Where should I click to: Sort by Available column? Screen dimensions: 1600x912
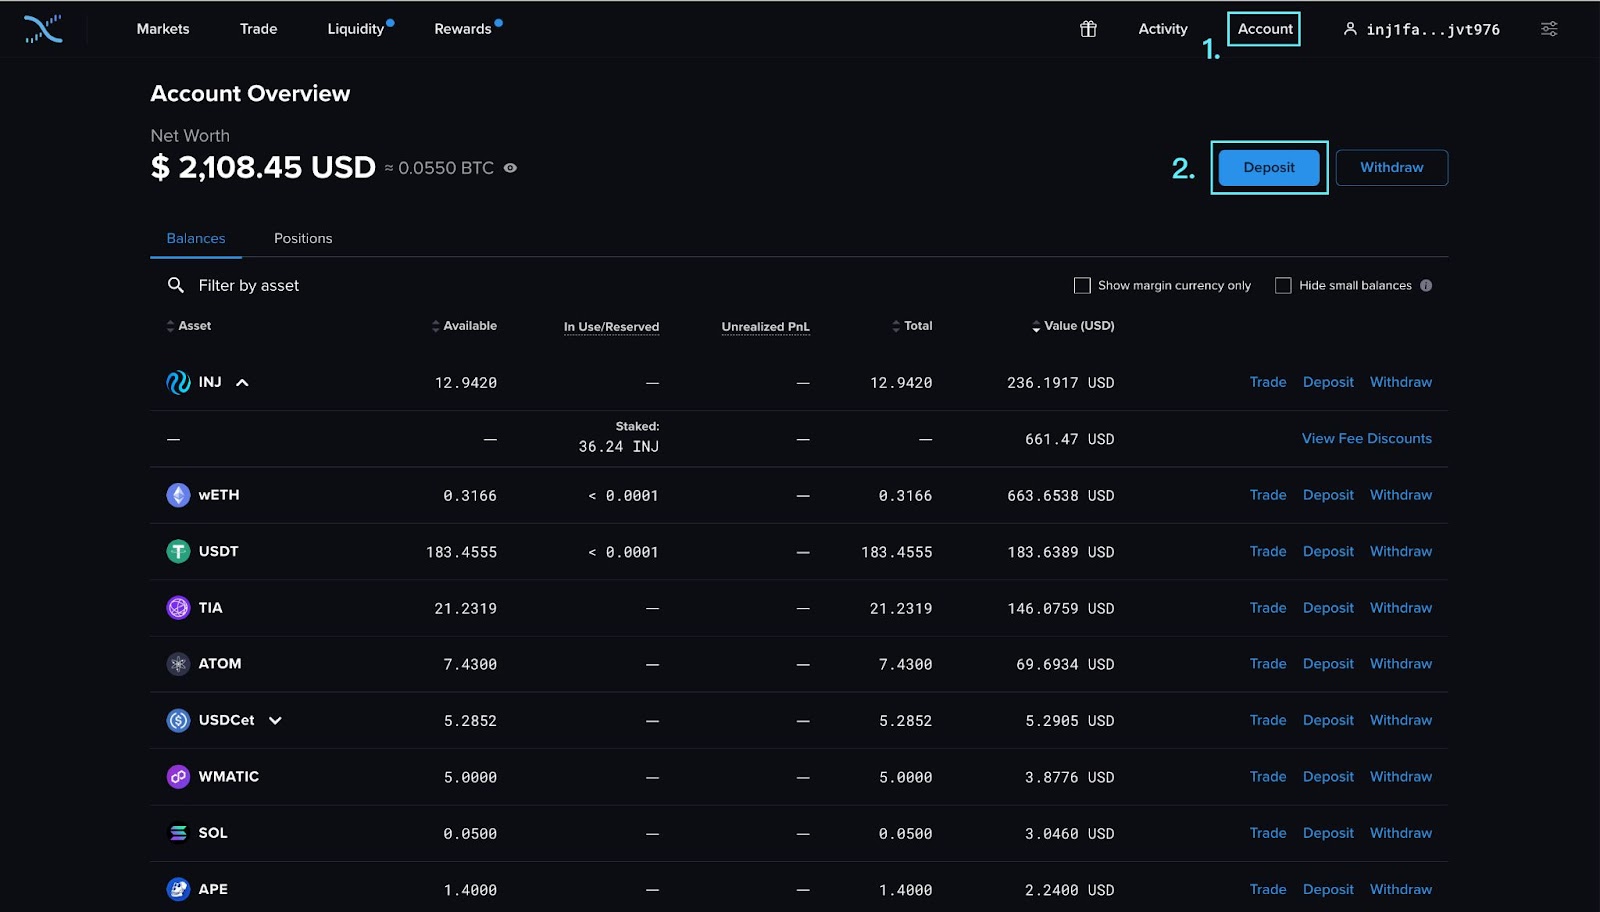[464, 326]
